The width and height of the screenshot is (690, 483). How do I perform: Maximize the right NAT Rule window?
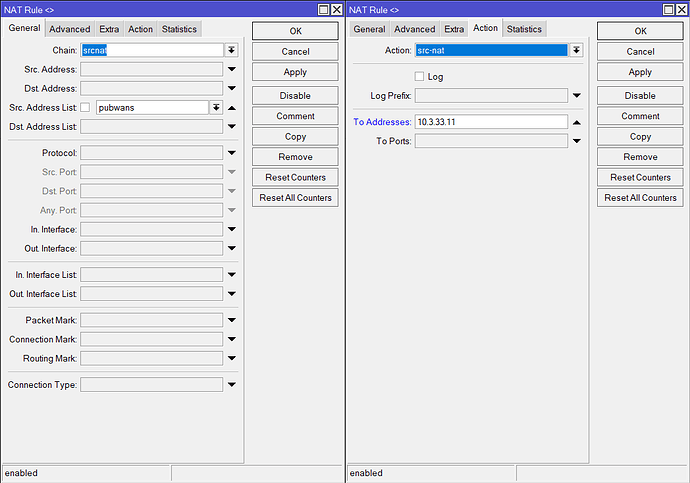pyautogui.click(x=668, y=9)
